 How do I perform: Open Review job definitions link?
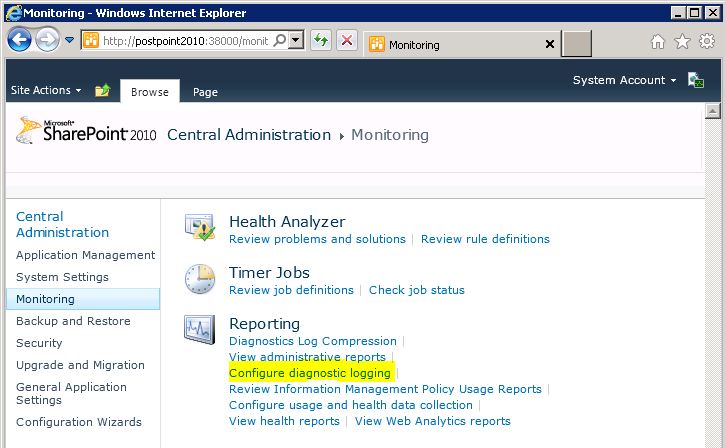291,290
